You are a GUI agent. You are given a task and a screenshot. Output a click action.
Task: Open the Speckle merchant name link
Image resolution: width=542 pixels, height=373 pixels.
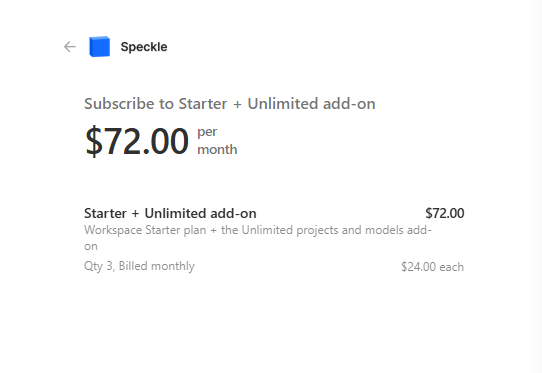144,47
